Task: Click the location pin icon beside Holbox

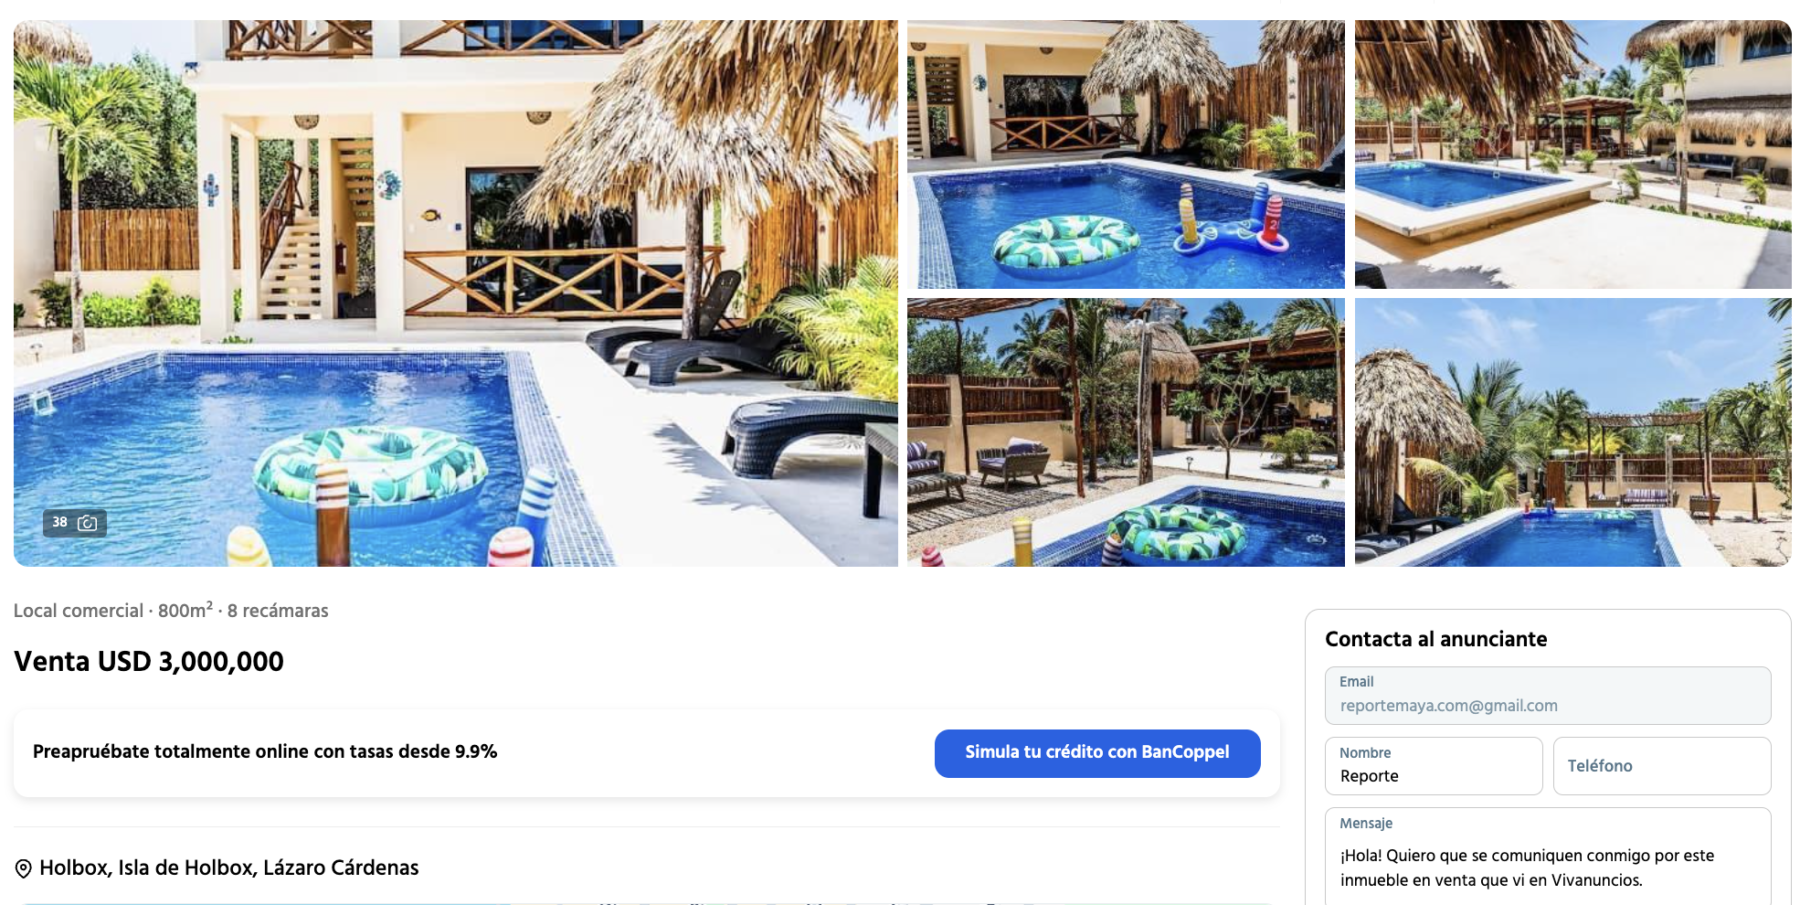Action: point(23,869)
